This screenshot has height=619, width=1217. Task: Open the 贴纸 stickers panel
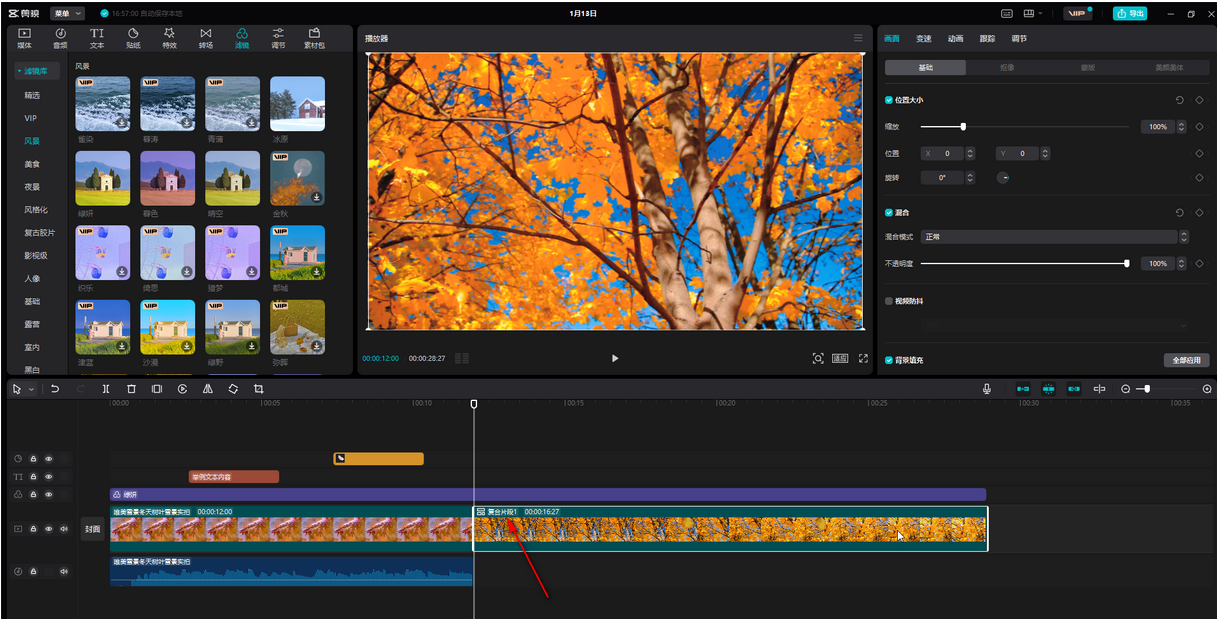tap(133, 38)
